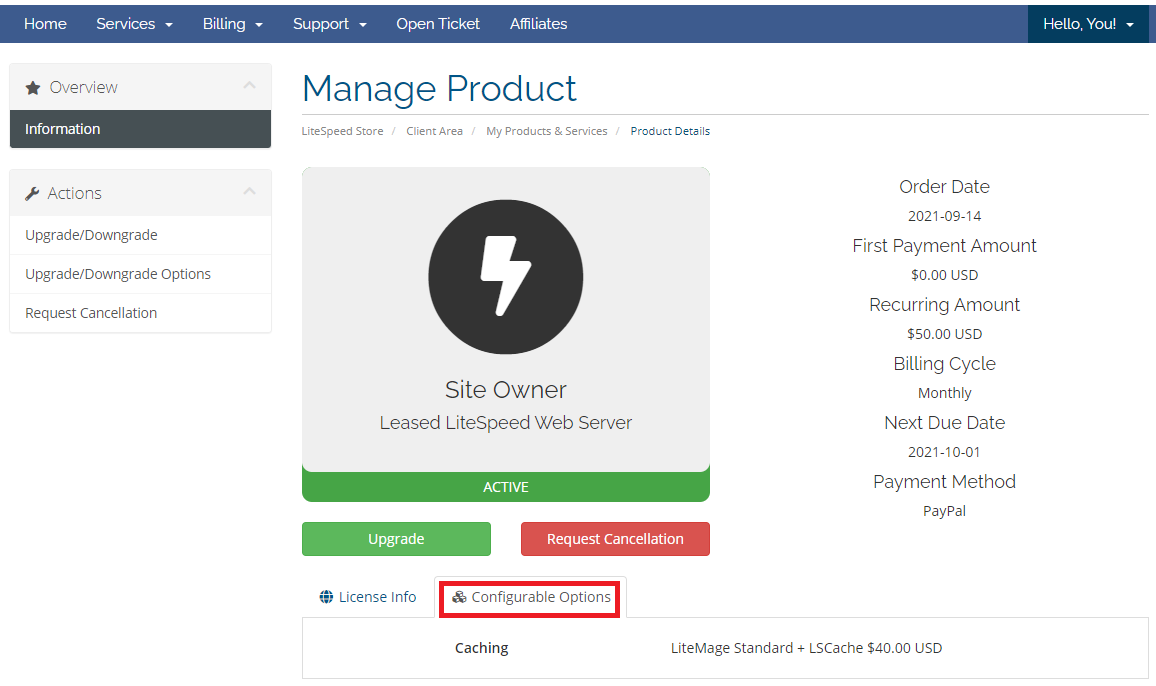Click the Billing Cycle label
This screenshot has height=686, width=1156.
click(944, 364)
